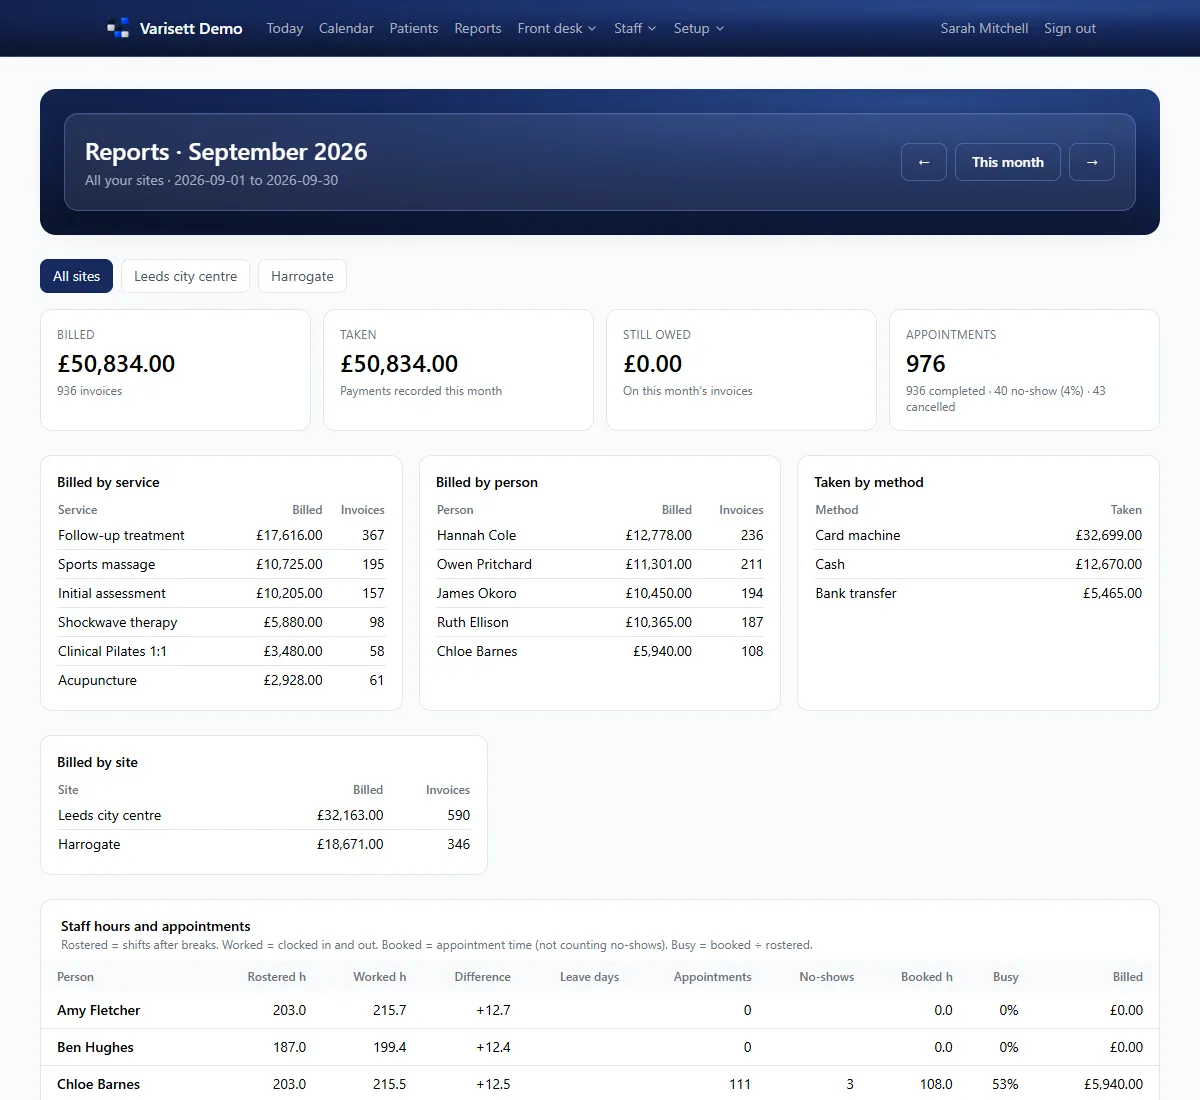Click the Card machine method row
This screenshot has height=1100, width=1200.
978,535
